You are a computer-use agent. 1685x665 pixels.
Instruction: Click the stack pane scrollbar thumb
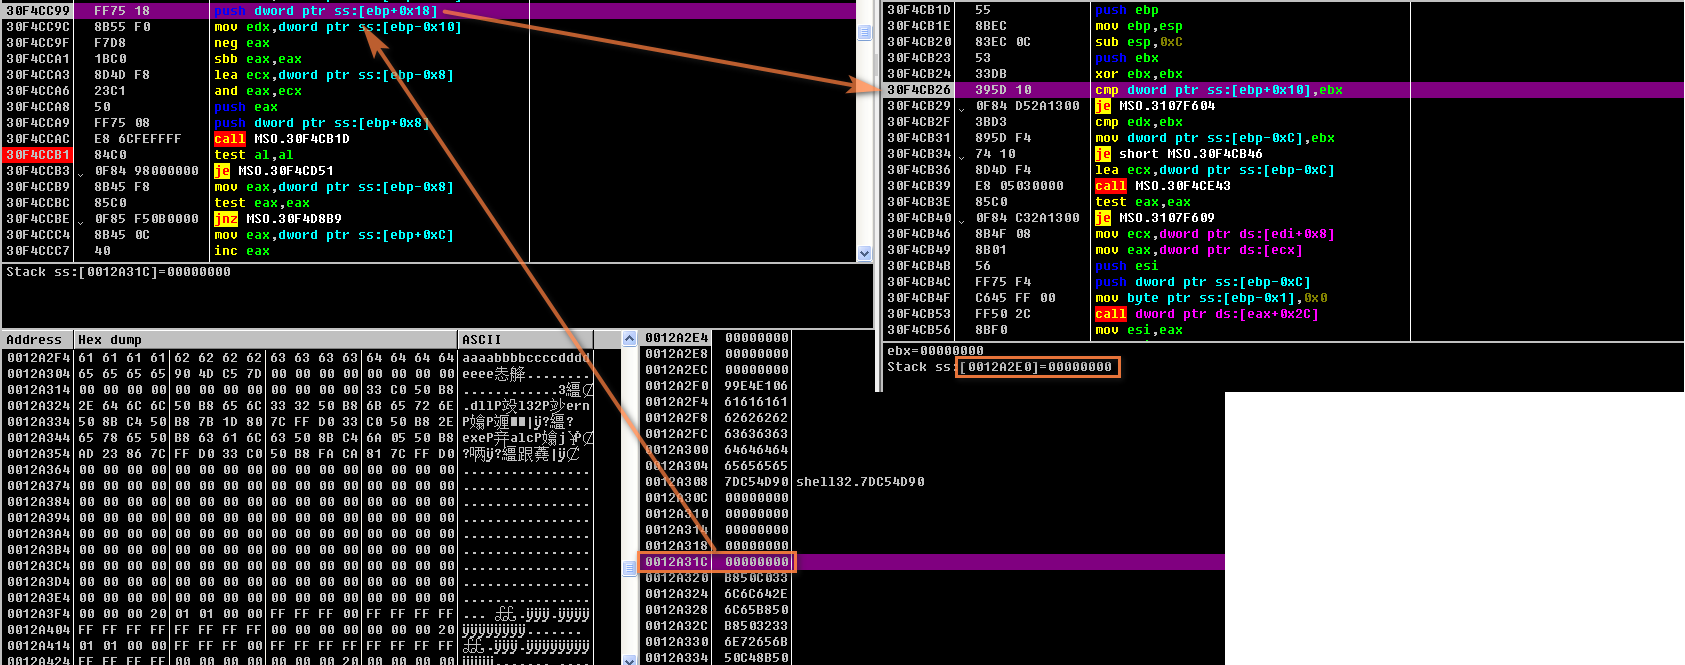point(630,568)
